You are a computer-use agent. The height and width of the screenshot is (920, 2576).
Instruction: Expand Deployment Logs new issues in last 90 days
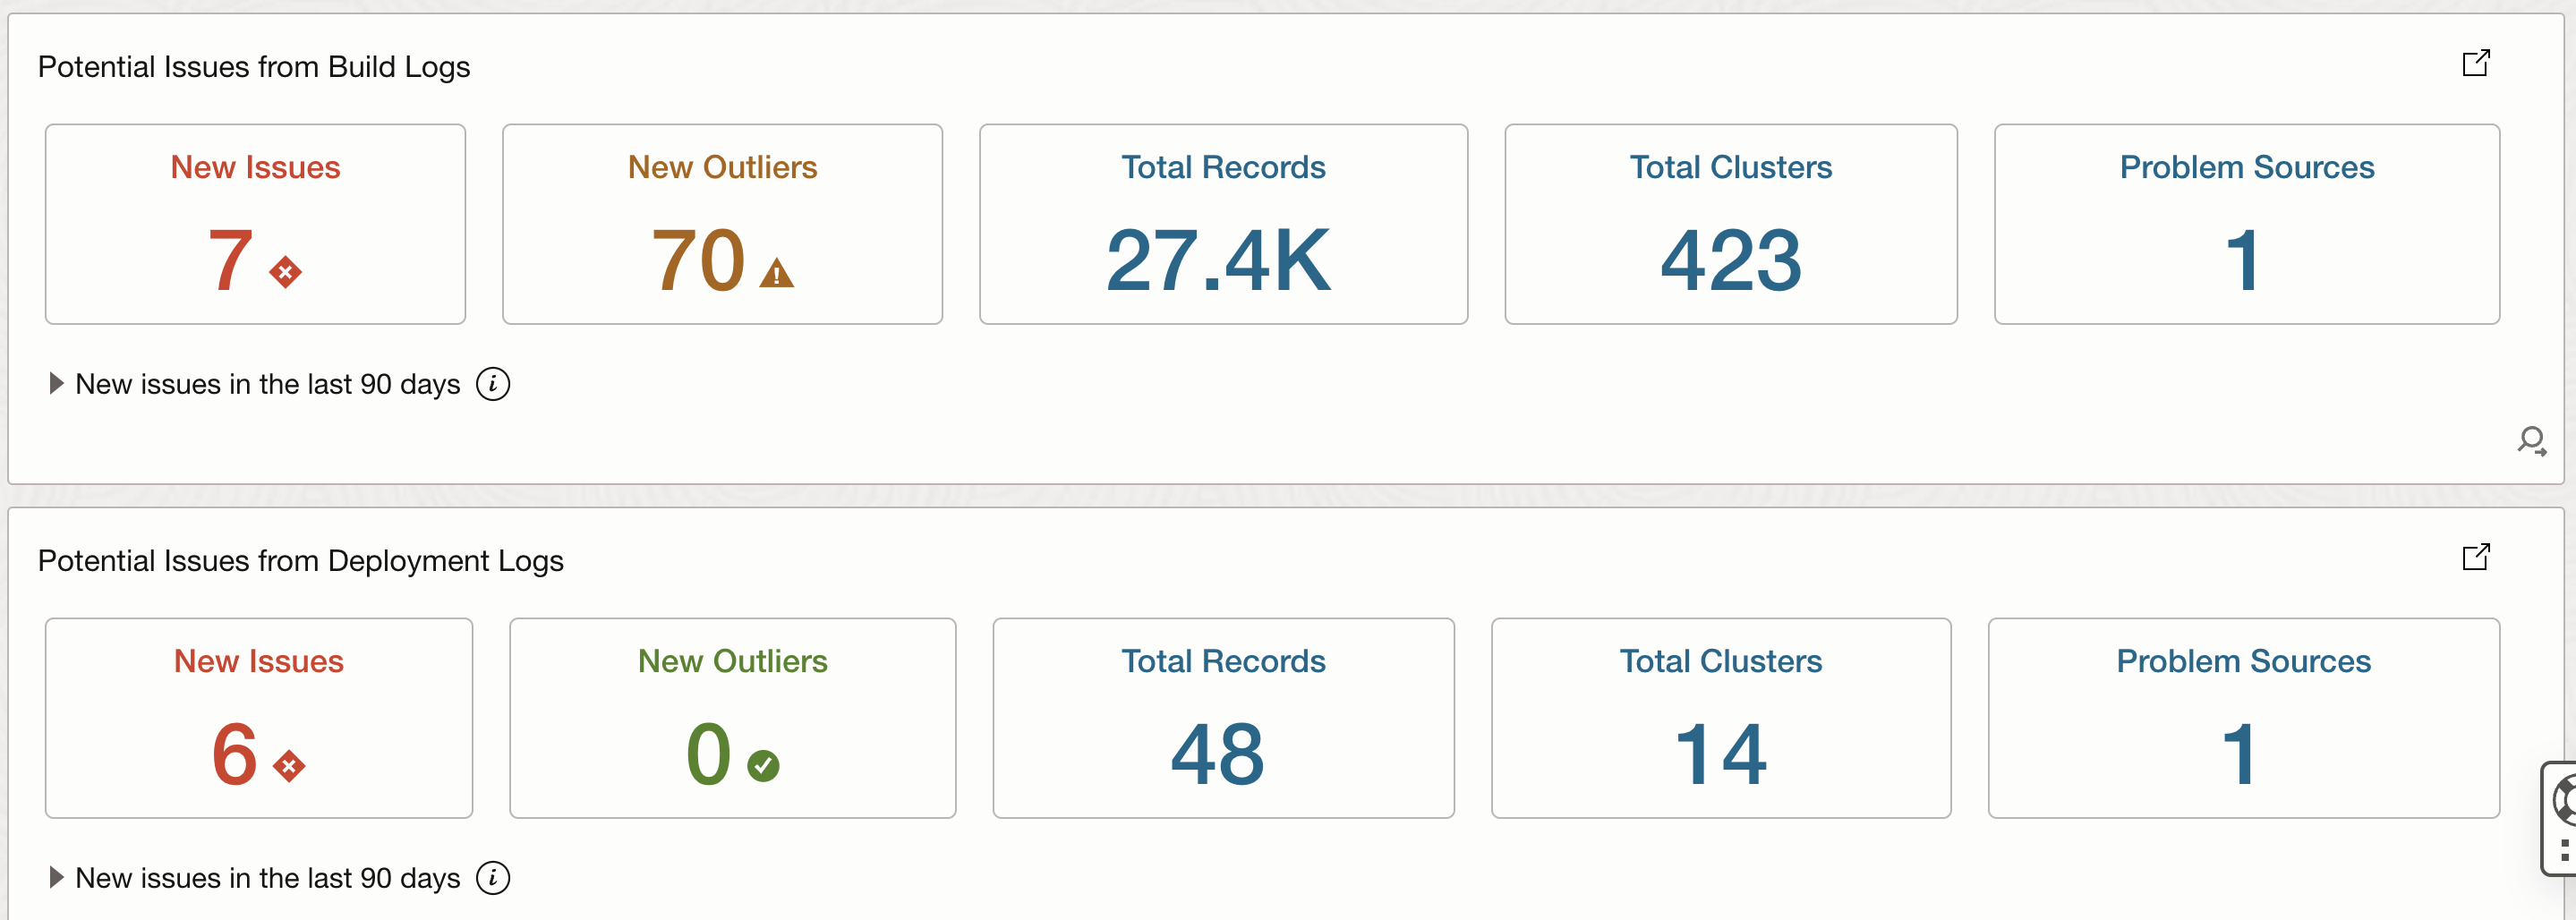coord(57,878)
